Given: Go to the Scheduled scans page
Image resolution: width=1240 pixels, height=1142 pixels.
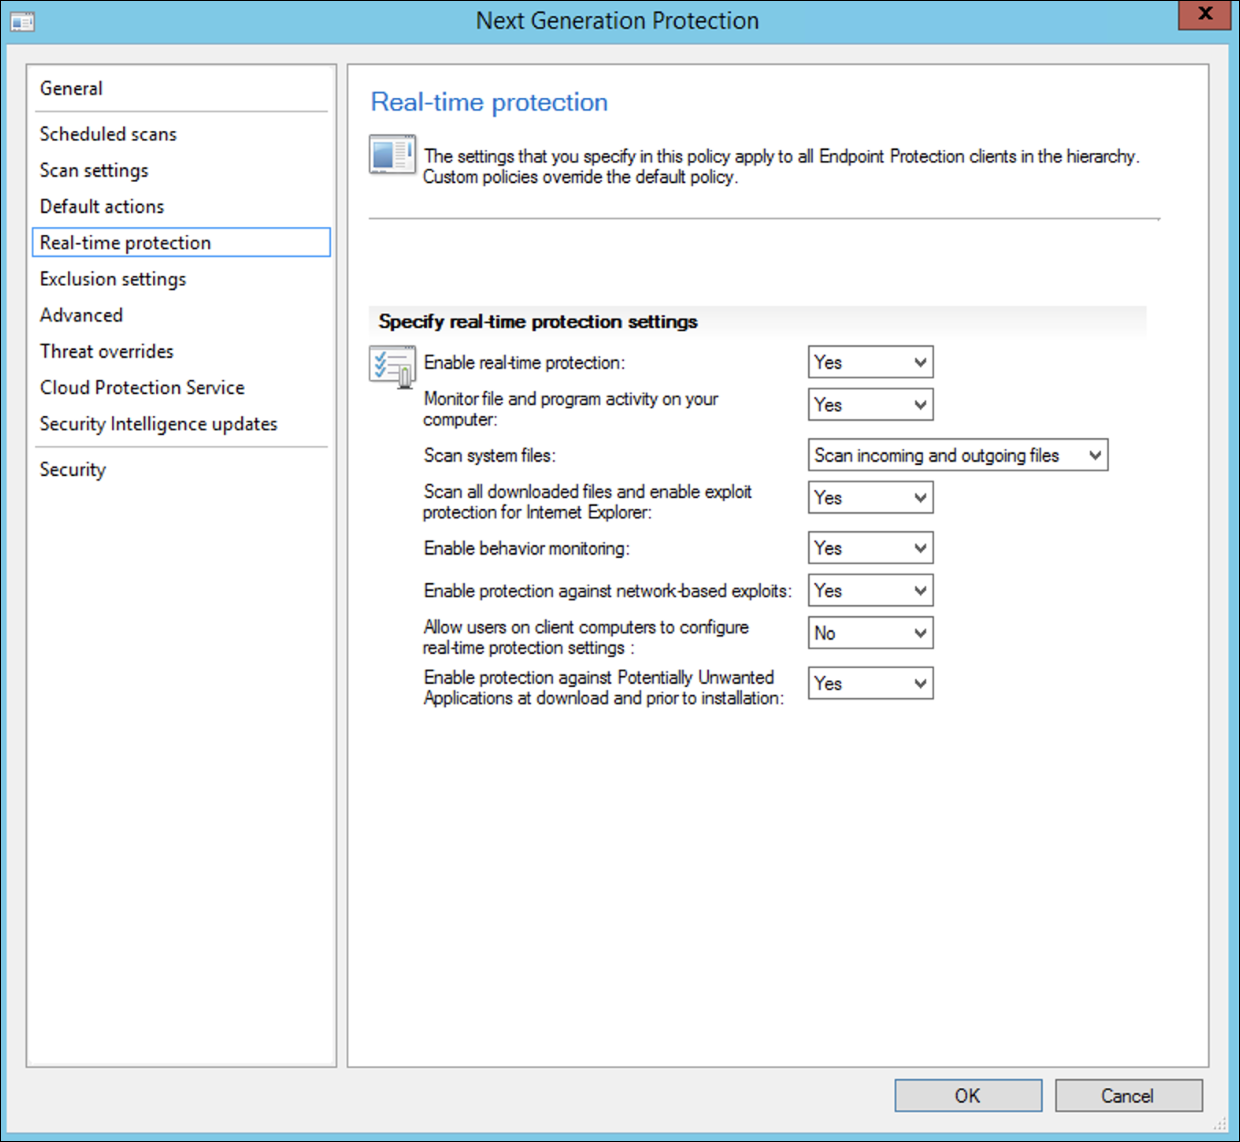Looking at the screenshot, I should [x=108, y=134].
